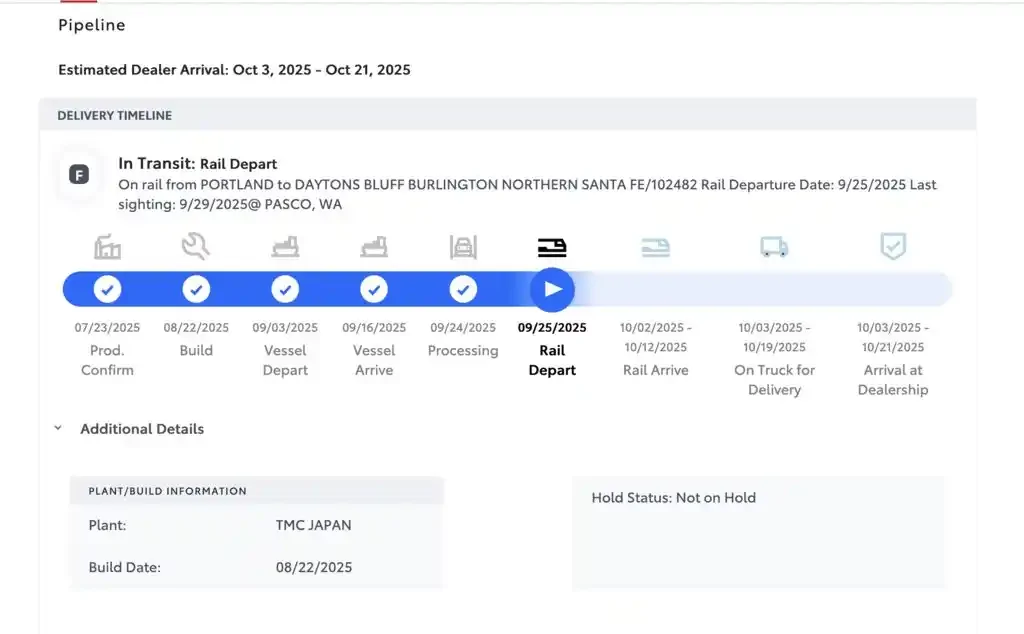
Task: Collapse the Additional Details chevron
Action: pyautogui.click(x=57, y=429)
